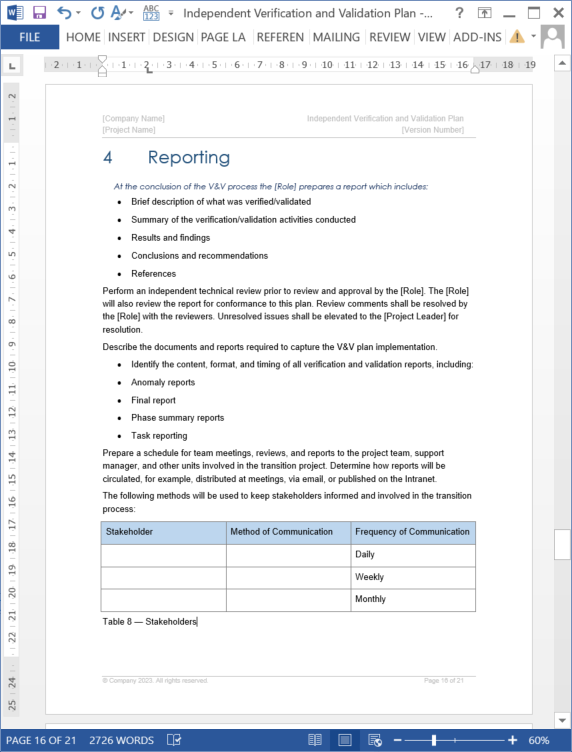Run the spelling and grammar check icon
The height and width of the screenshot is (752, 572).
(151, 13)
